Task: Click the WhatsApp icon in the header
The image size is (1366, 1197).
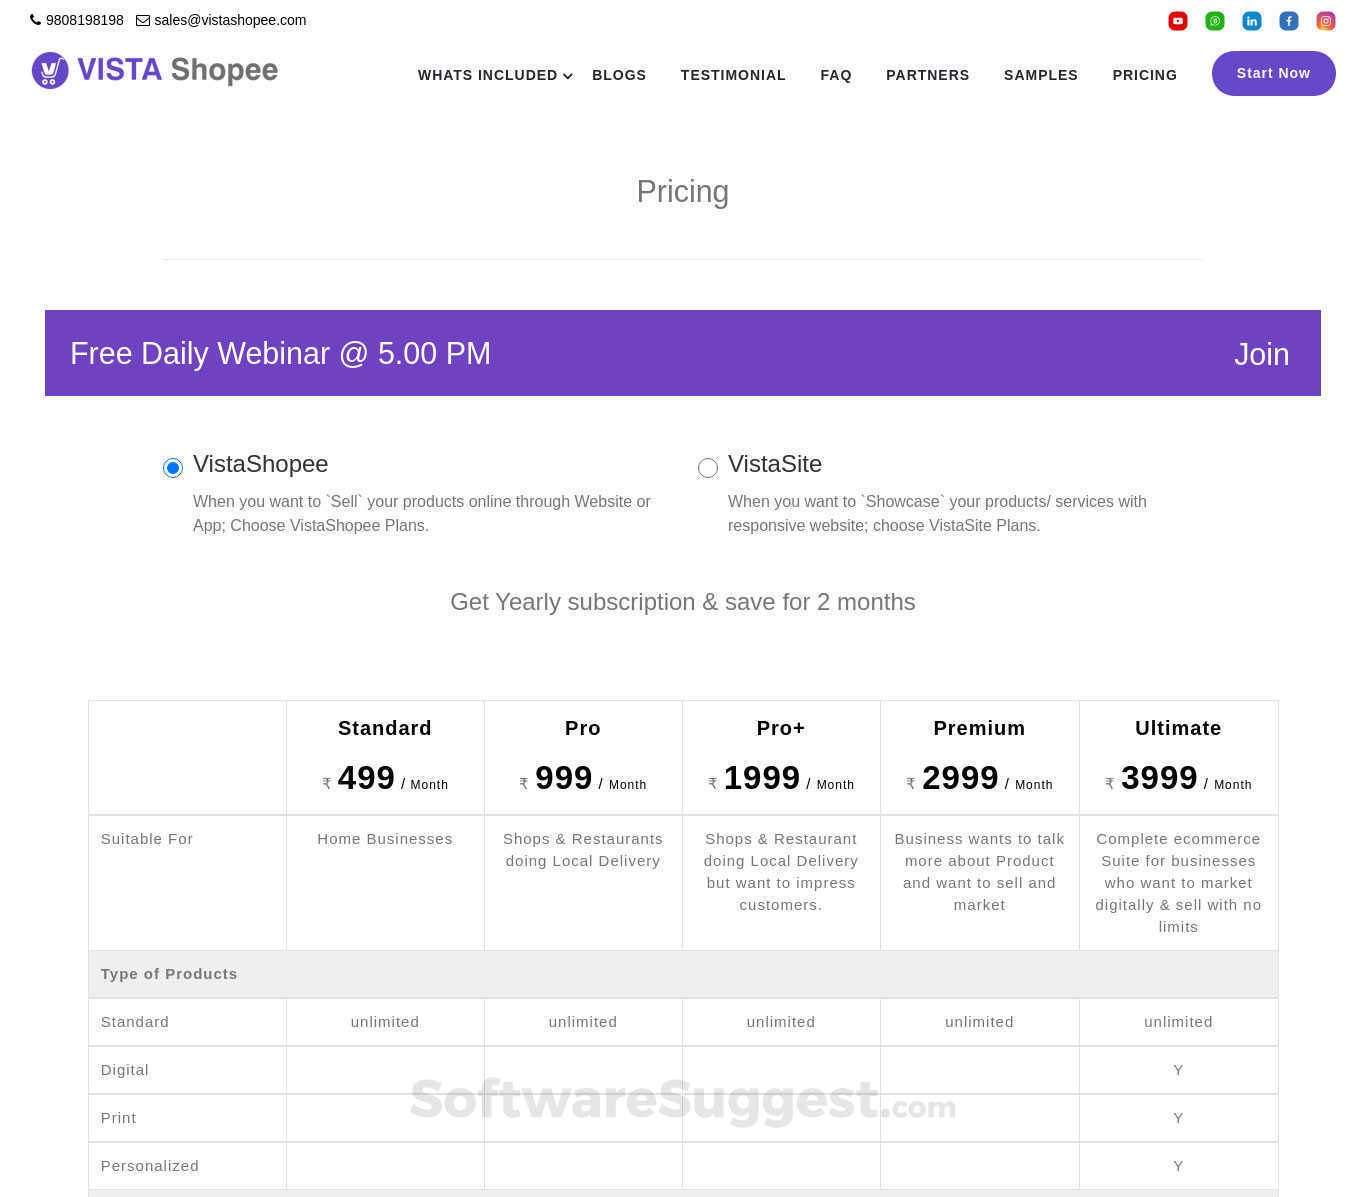Action: tap(1215, 21)
